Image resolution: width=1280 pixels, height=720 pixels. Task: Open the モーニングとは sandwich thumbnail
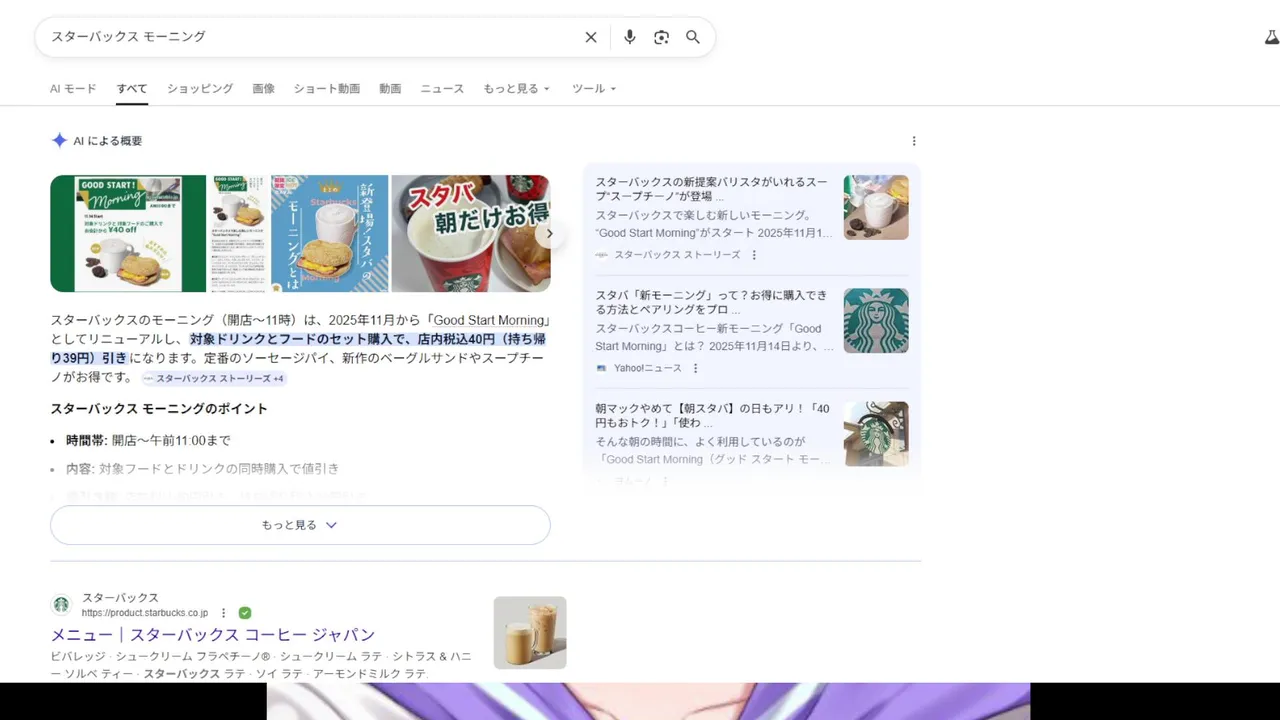(x=330, y=234)
